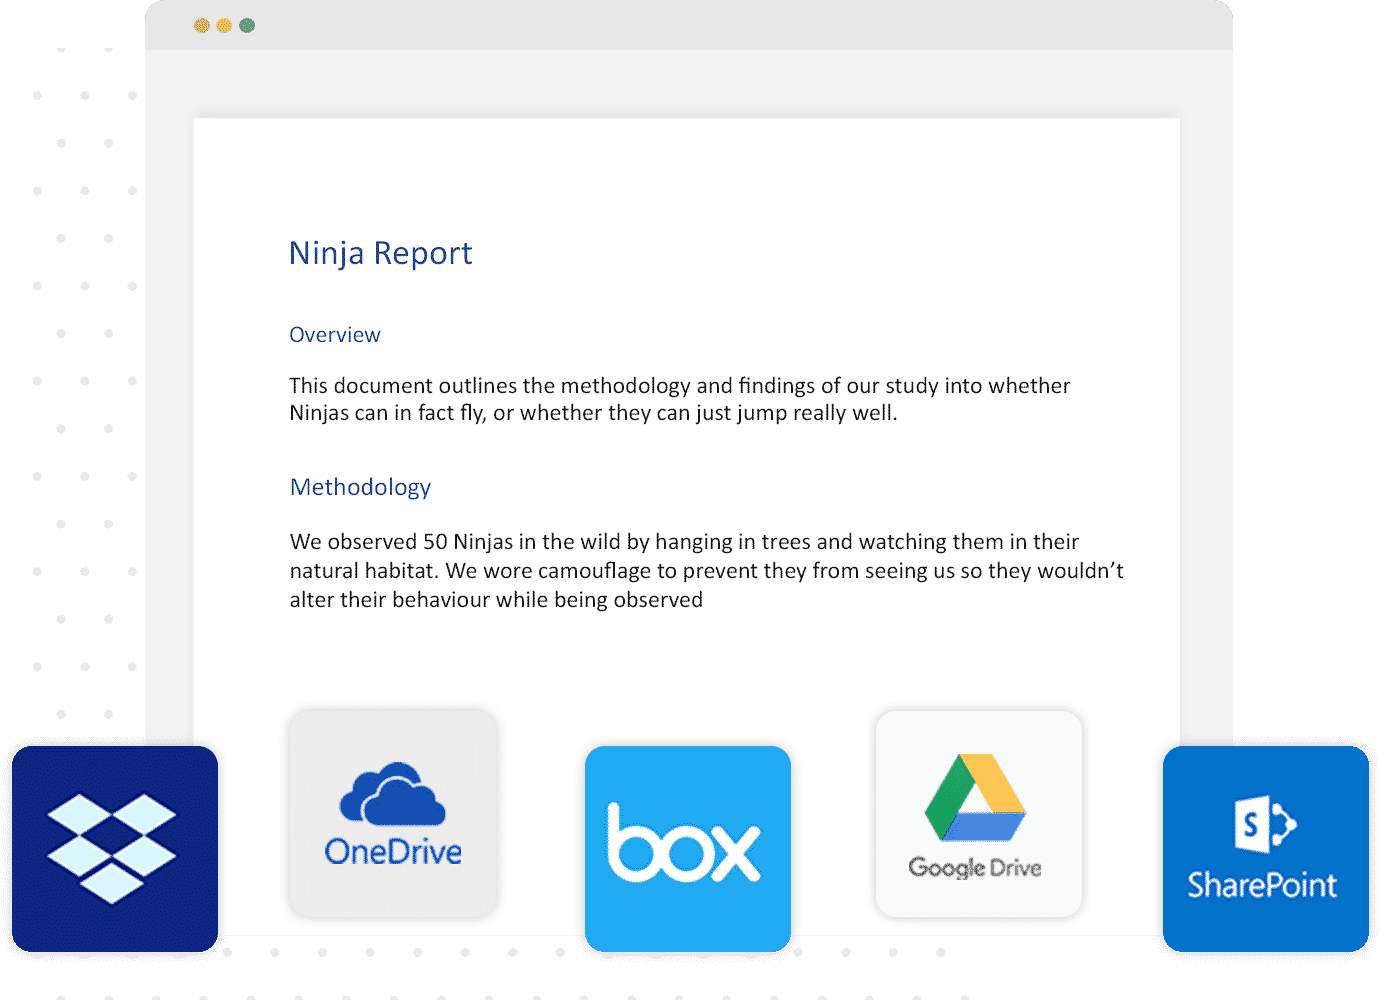Select the Google Drive icon
Image resolution: width=1380 pixels, height=1000 pixels.
coord(977,812)
